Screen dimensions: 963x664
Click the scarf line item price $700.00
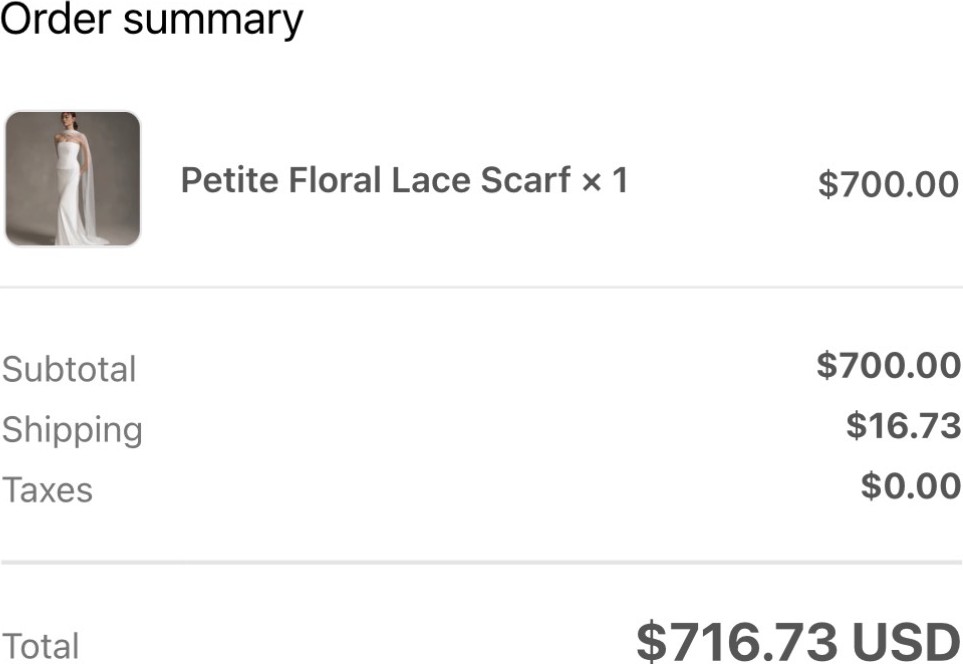click(x=888, y=184)
